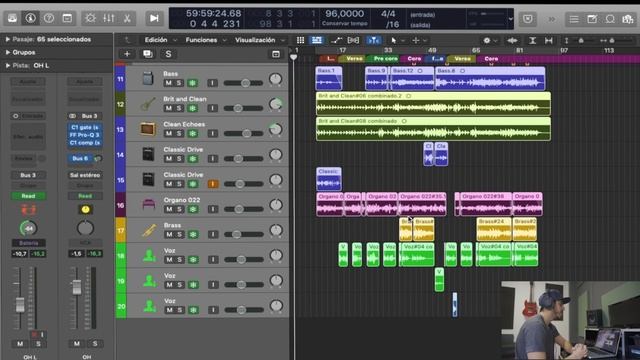
Task: Click the green Read automation button on OH L
Action: (x=28, y=196)
